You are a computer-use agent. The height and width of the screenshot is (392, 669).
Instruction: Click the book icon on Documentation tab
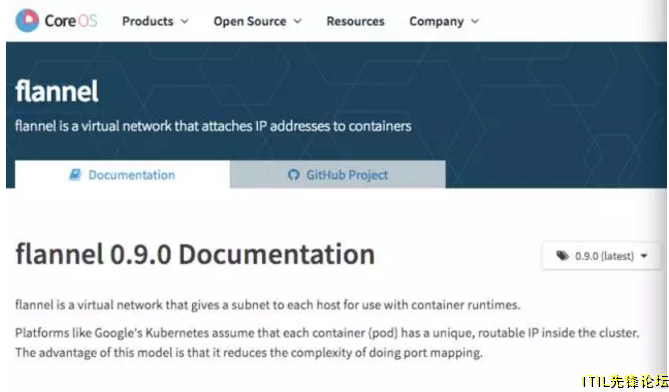pyautogui.click(x=75, y=174)
